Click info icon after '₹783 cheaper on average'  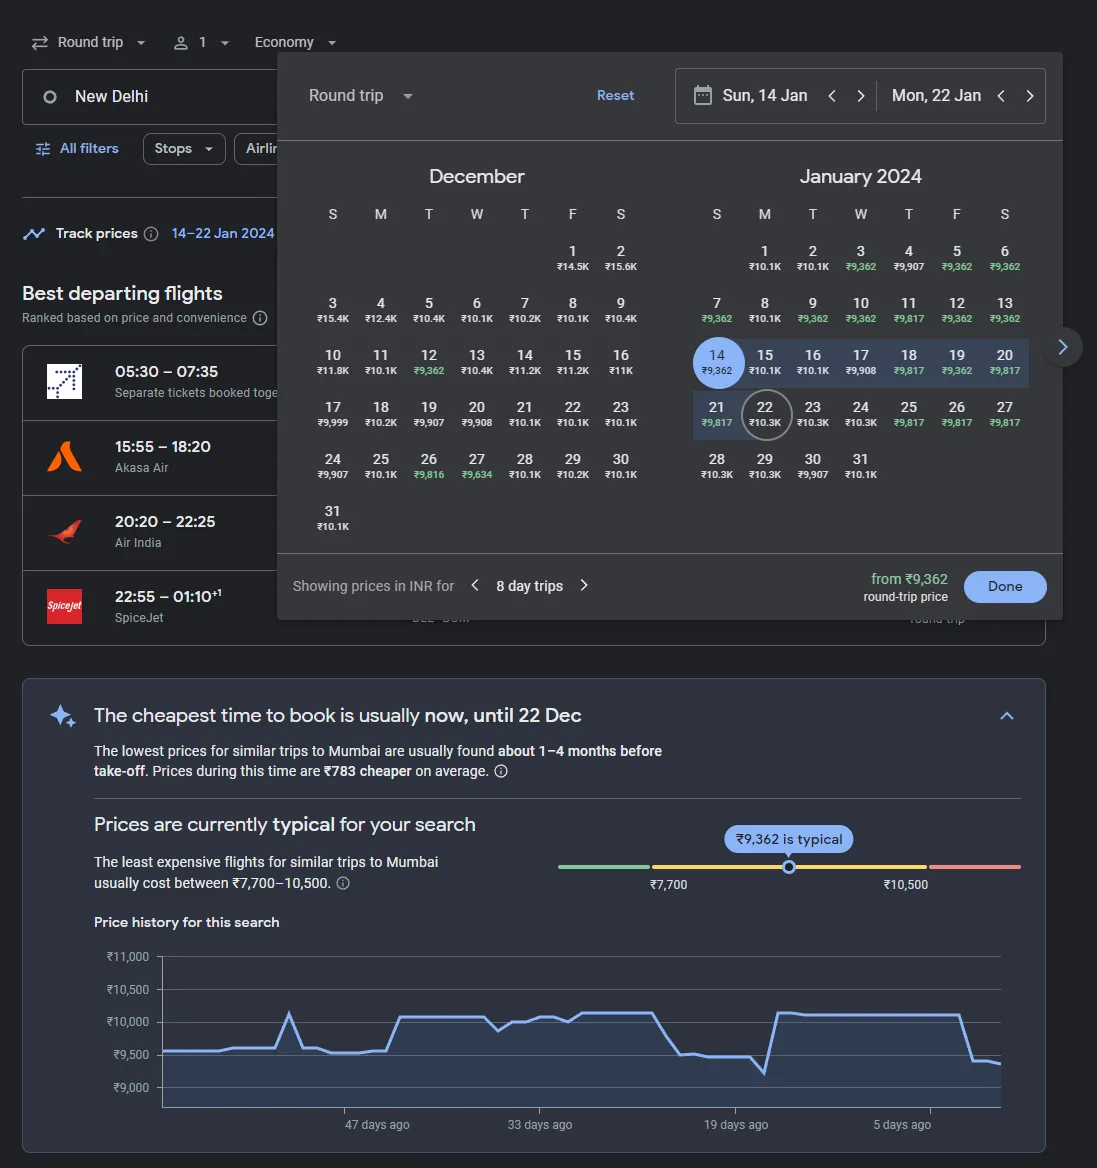pyautogui.click(x=501, y=771)
